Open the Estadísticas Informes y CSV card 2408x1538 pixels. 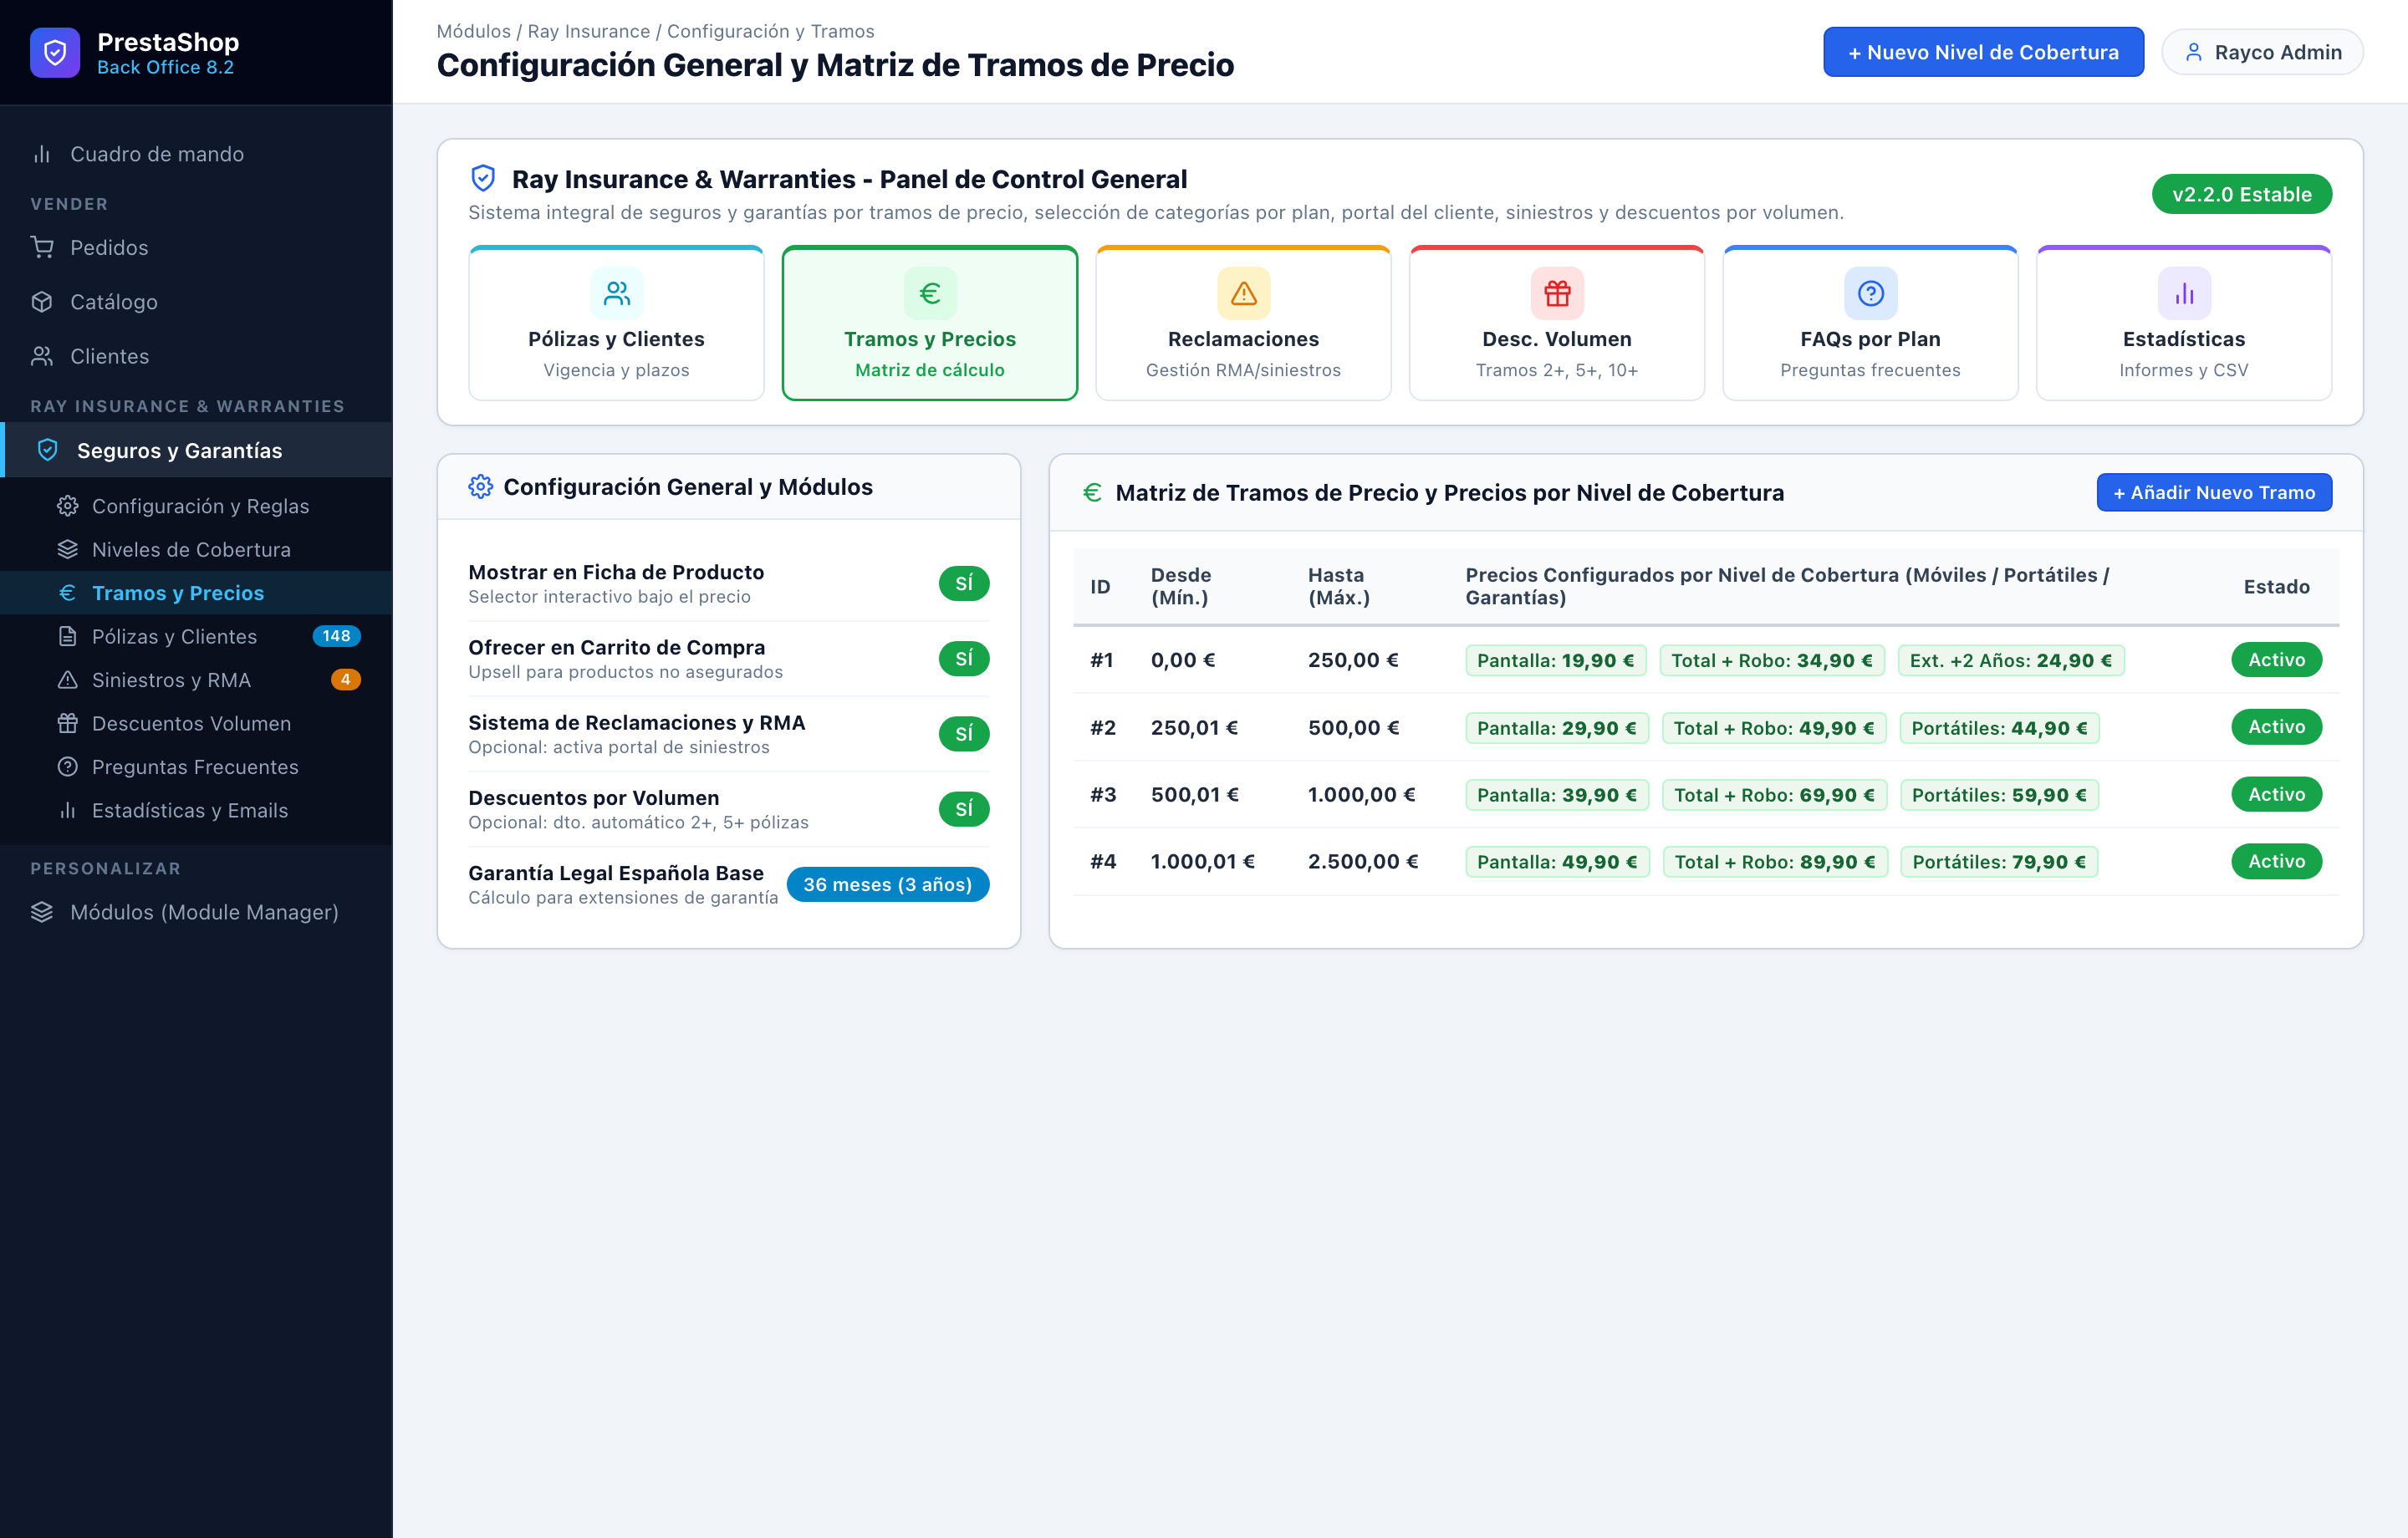(x=2184, y=323)
